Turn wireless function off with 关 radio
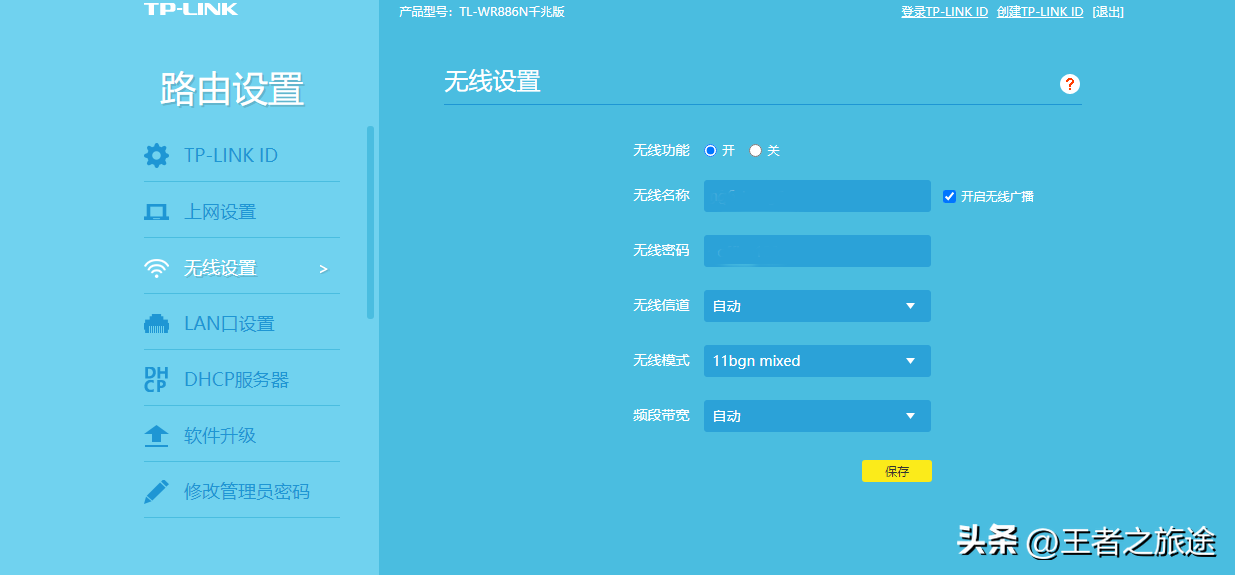 point(755,150)
